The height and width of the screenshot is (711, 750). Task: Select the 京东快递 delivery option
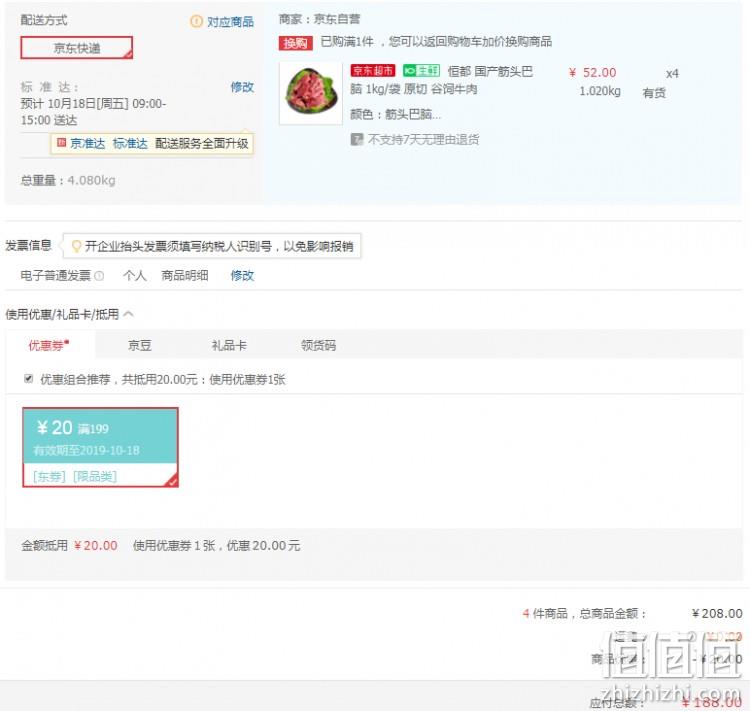tap(77, 48)
